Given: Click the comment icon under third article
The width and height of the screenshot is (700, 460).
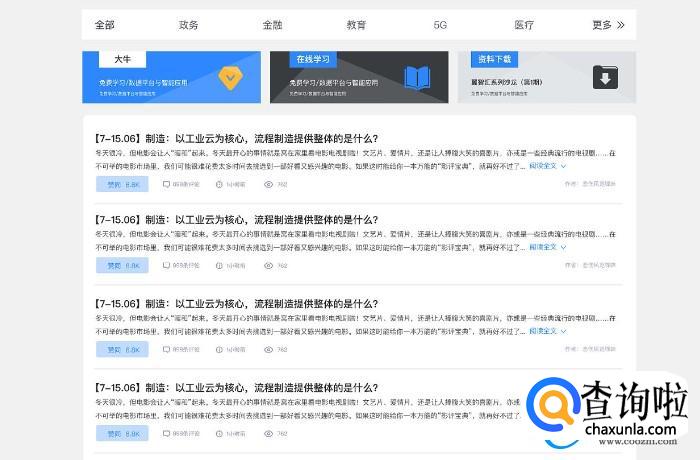Looking at the screenshot, I should pos(166,350).
